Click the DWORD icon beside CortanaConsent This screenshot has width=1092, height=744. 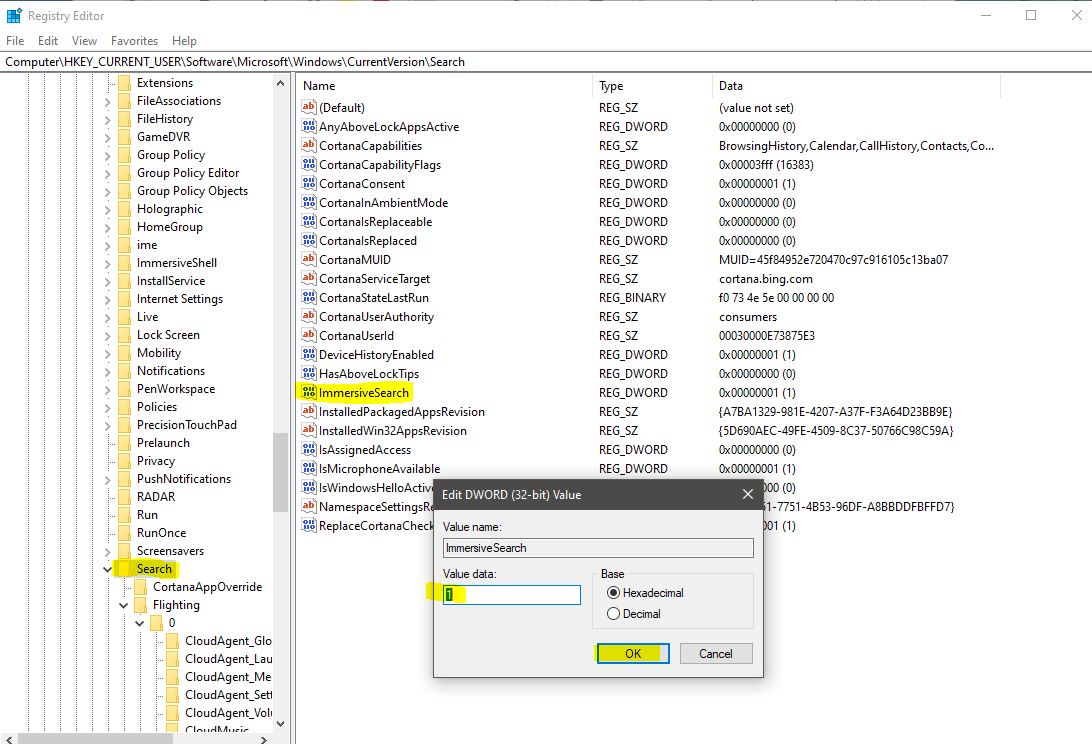(308, 183)
